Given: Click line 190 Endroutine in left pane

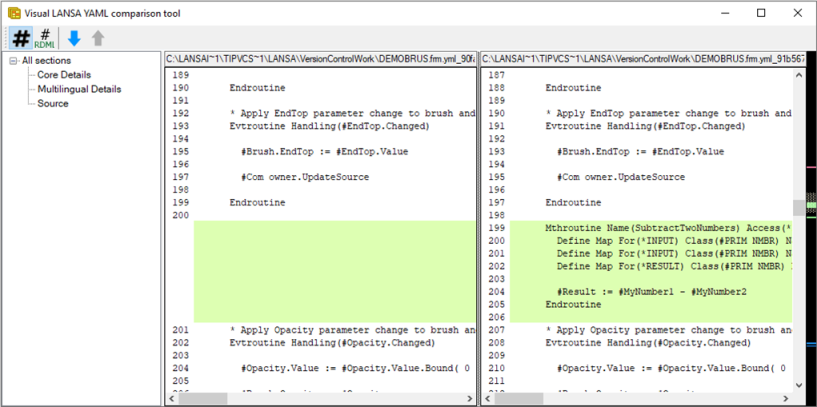Looking at the screenshot, I should [257, 88].
